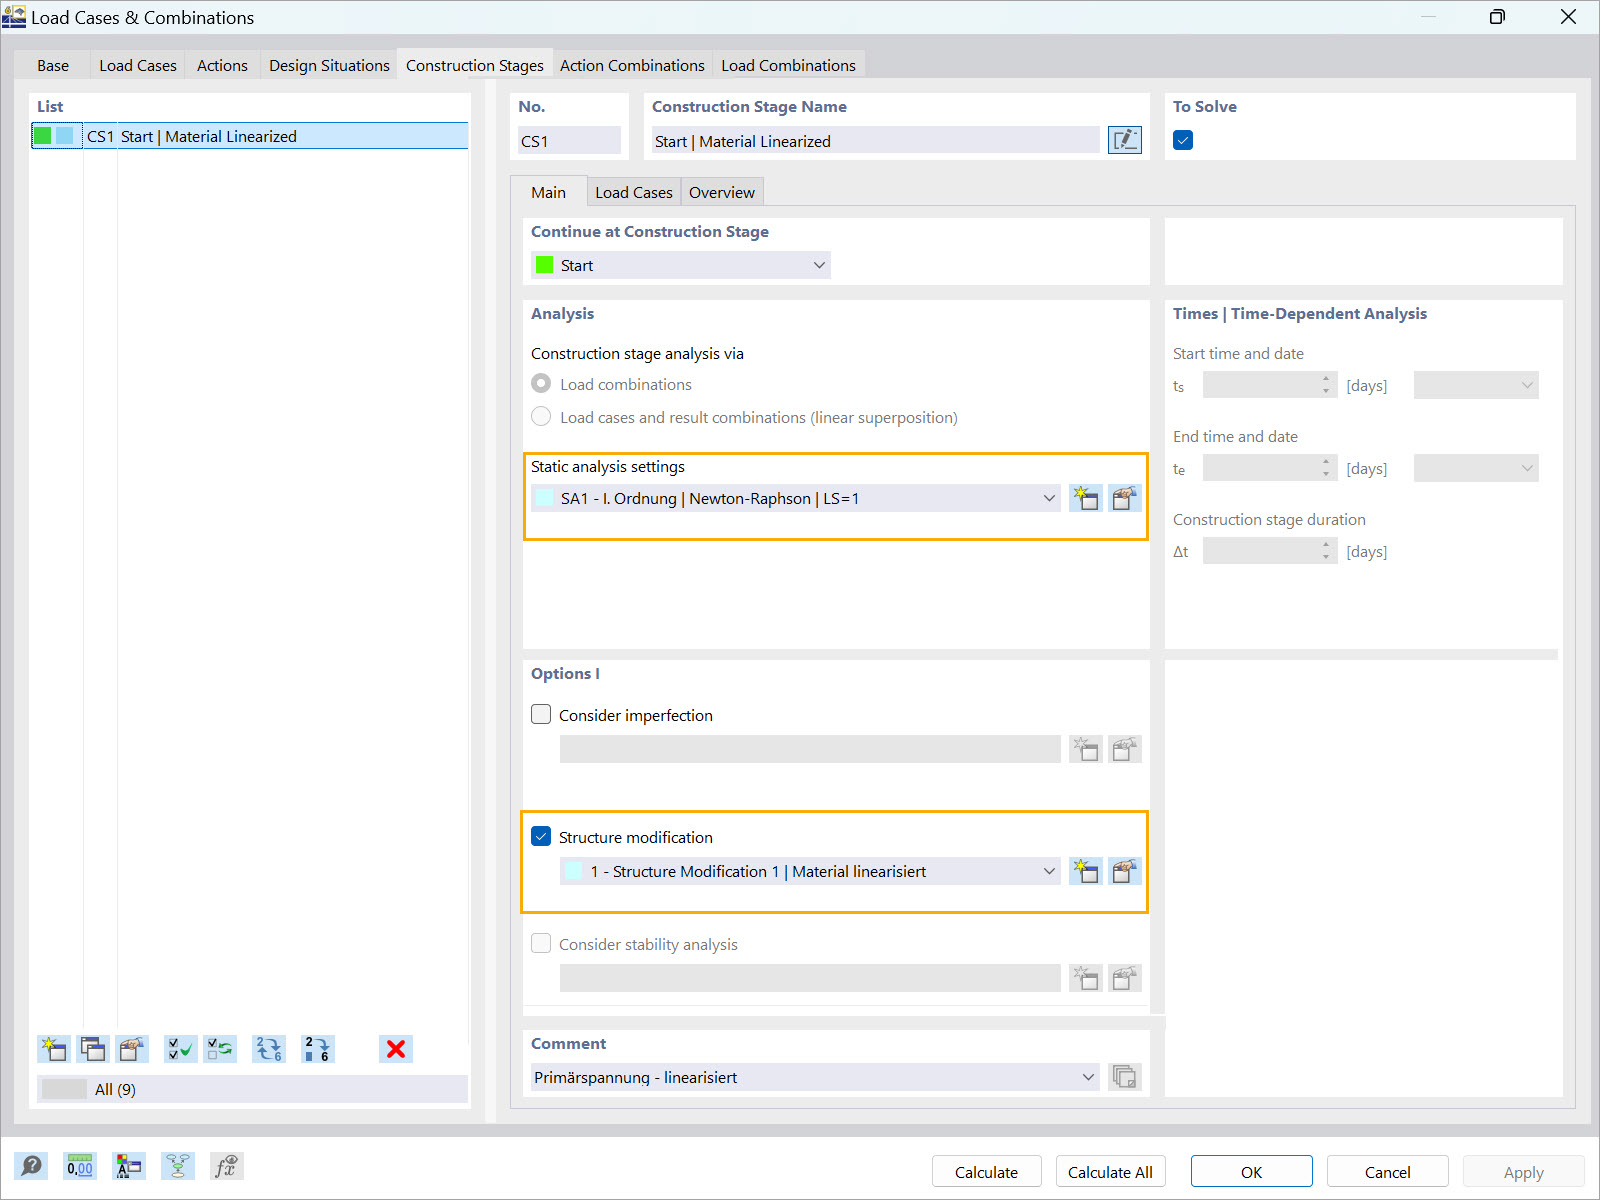1600x1200 pixels.
Task: Create new static analysis settings
Action: [1086, 498]
